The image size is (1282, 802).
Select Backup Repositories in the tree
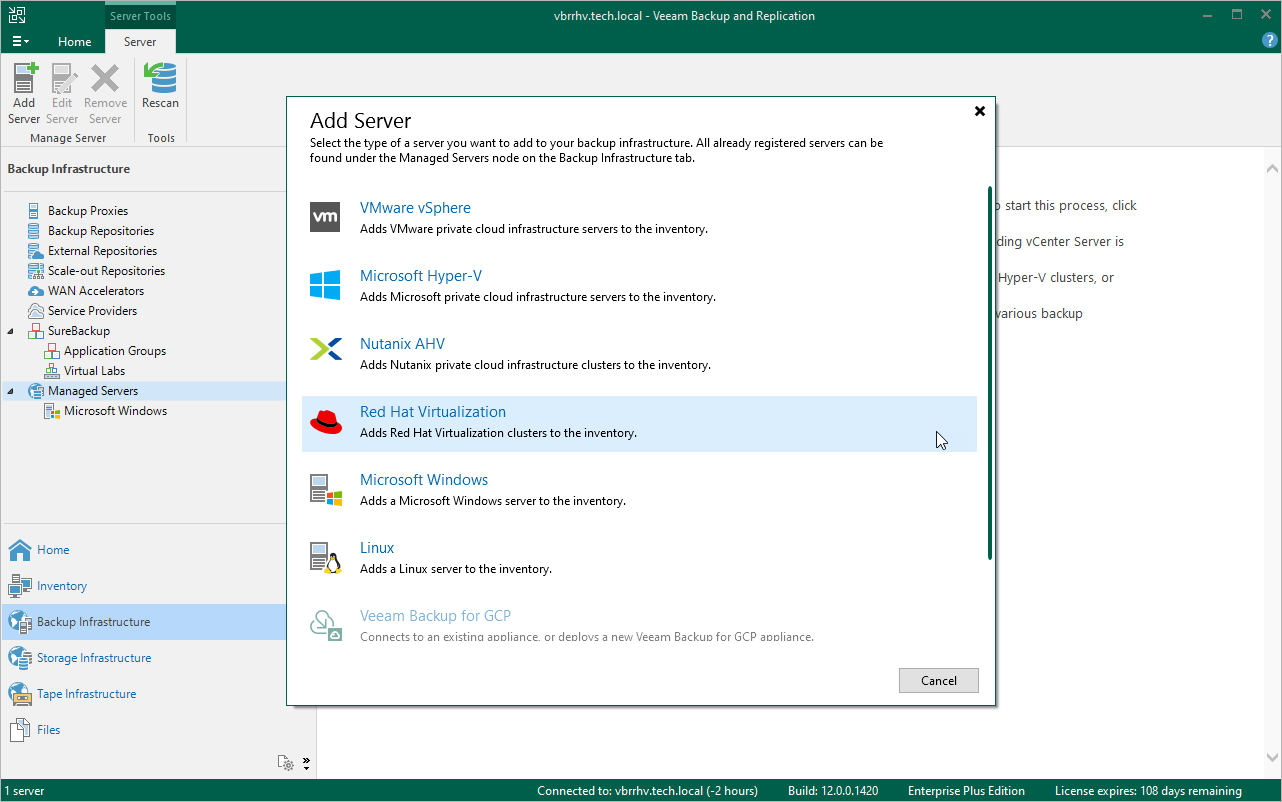coord(101,231)
